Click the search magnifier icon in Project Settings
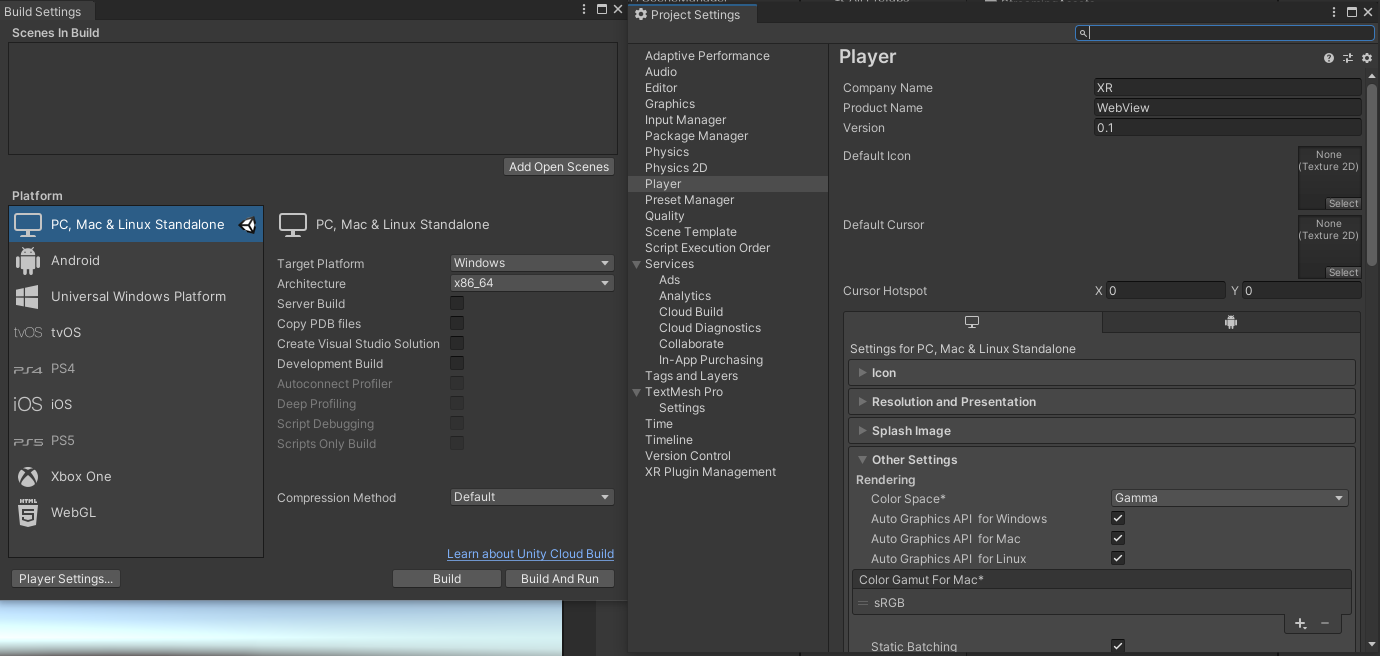1380x656 pixels. pos(1083,33)
